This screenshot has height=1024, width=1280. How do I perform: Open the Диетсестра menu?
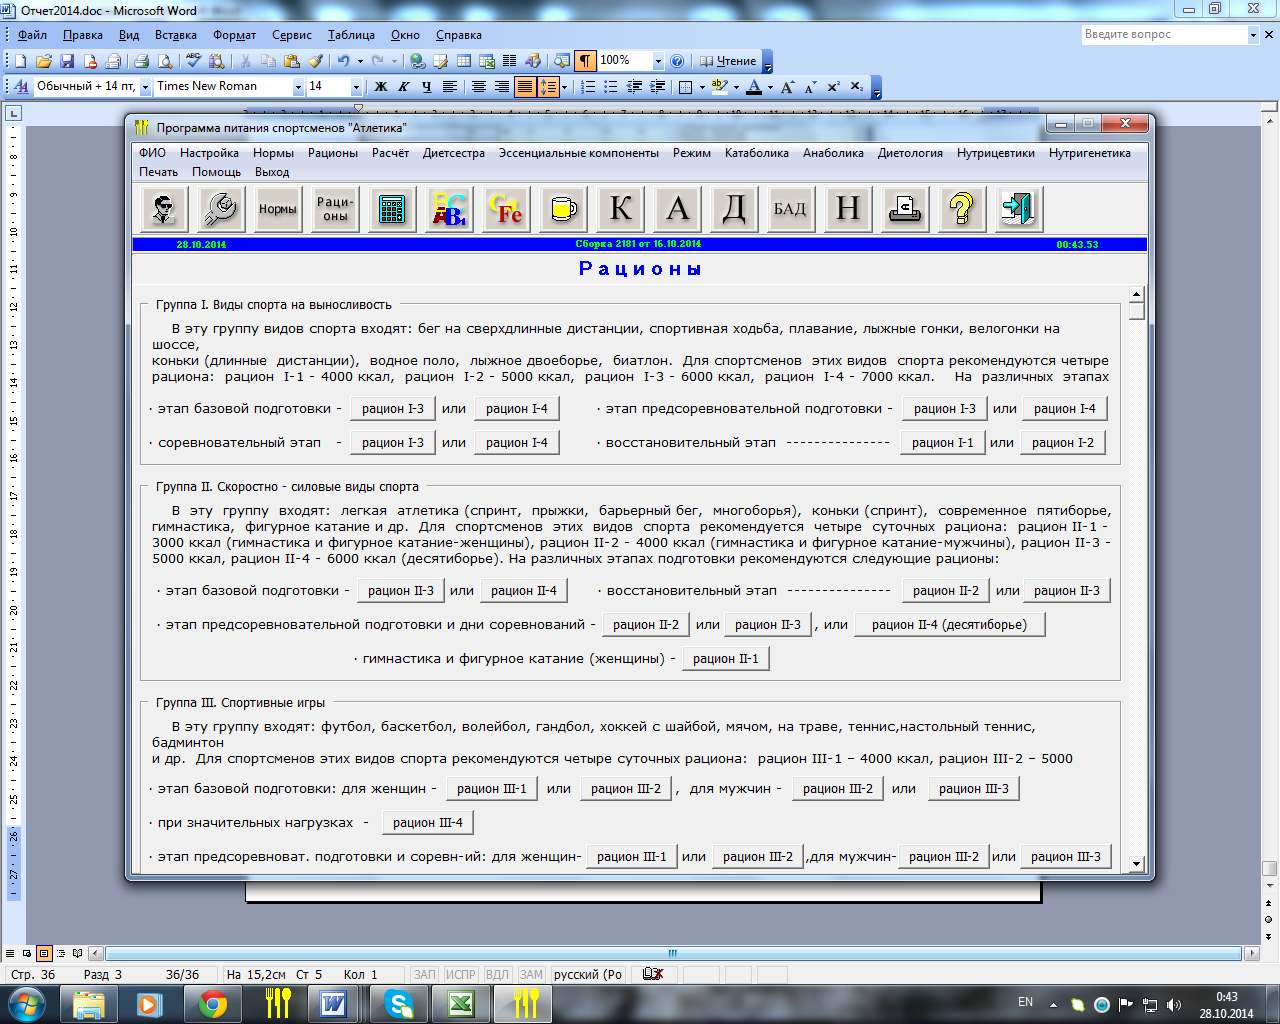[454, 153]
